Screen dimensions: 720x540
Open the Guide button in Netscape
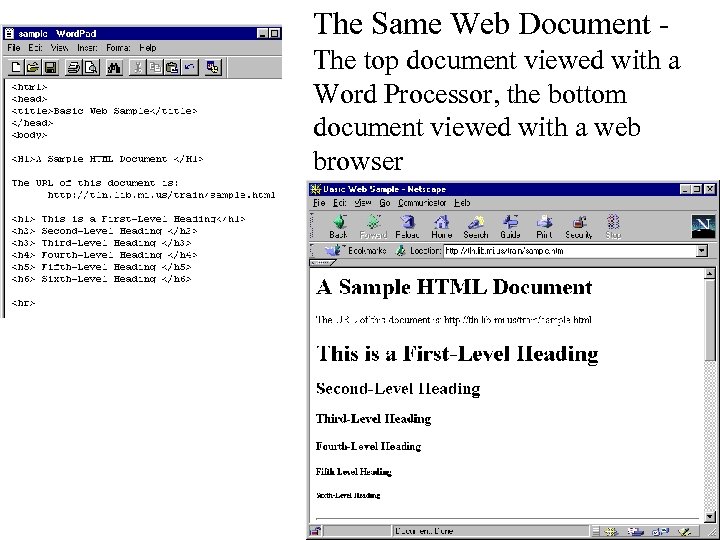510,227
